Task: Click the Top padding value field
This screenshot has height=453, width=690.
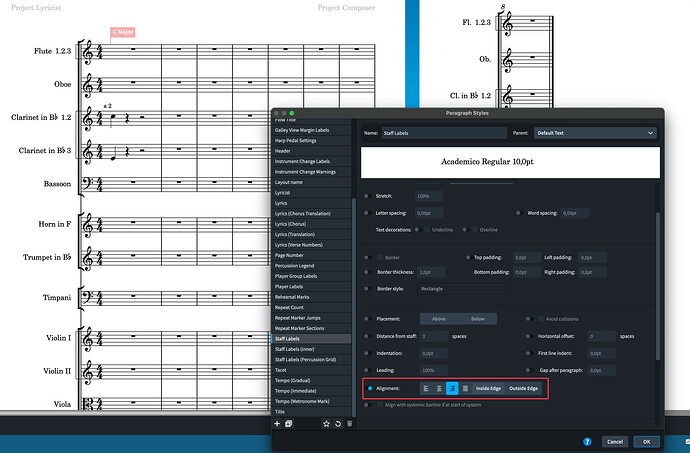Action: click(x=526, y=258)
